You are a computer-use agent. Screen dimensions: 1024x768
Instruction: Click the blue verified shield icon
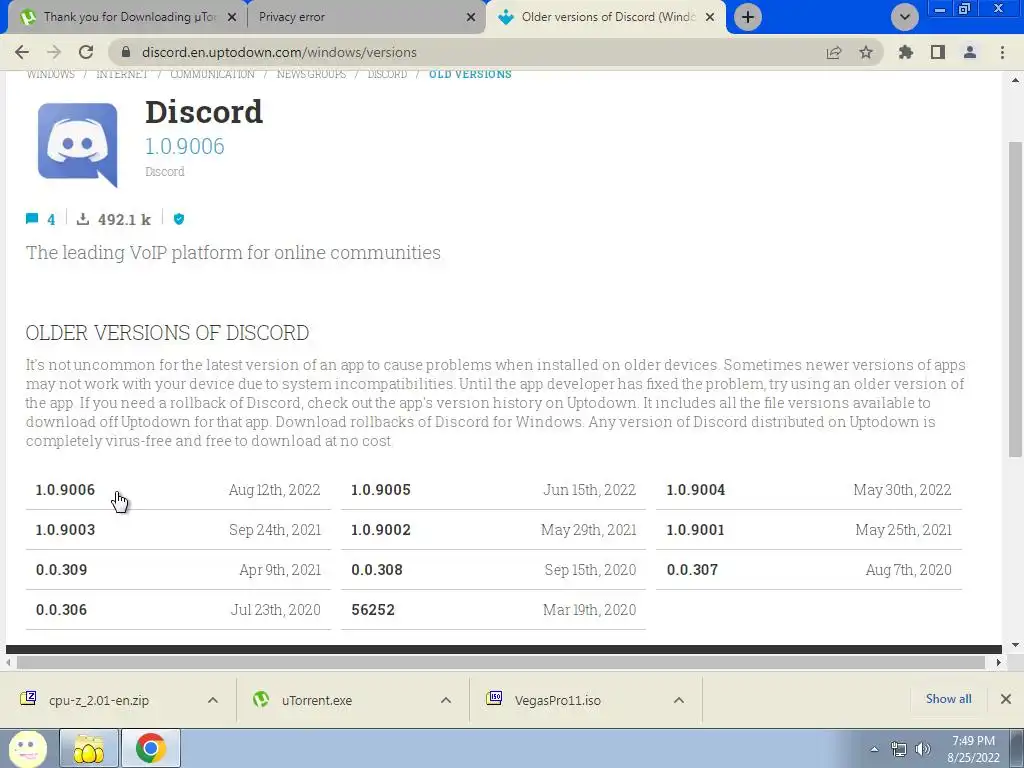[x=179, y=219]
